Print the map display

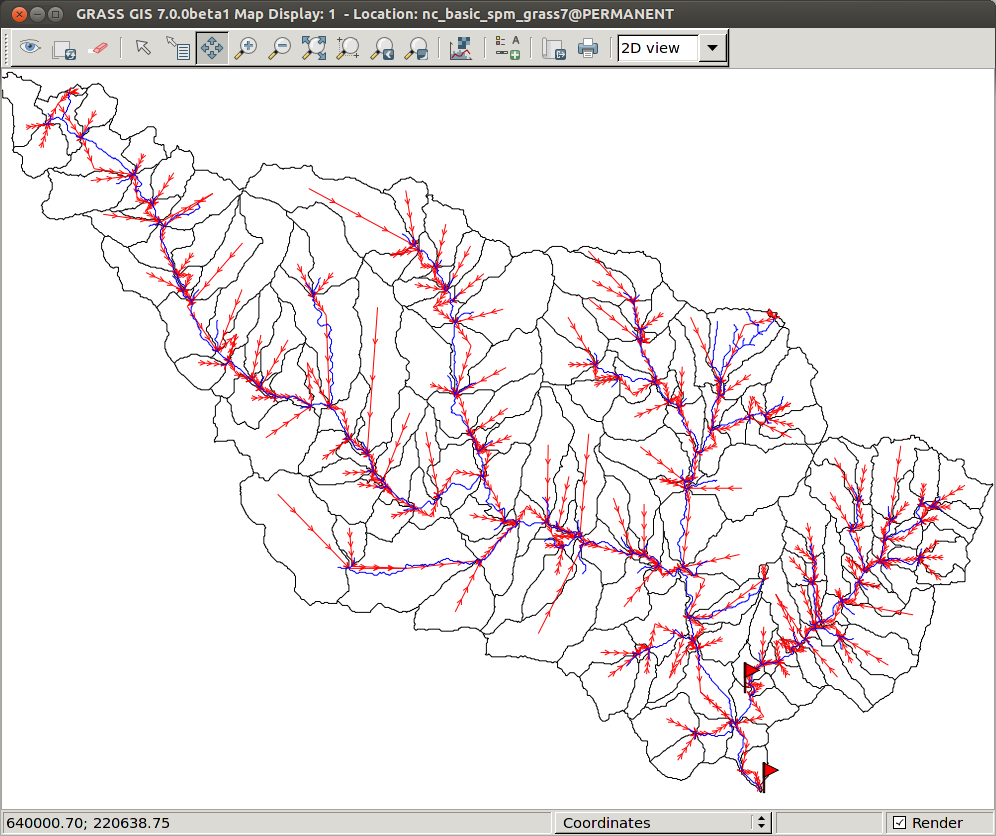(587, 48)
